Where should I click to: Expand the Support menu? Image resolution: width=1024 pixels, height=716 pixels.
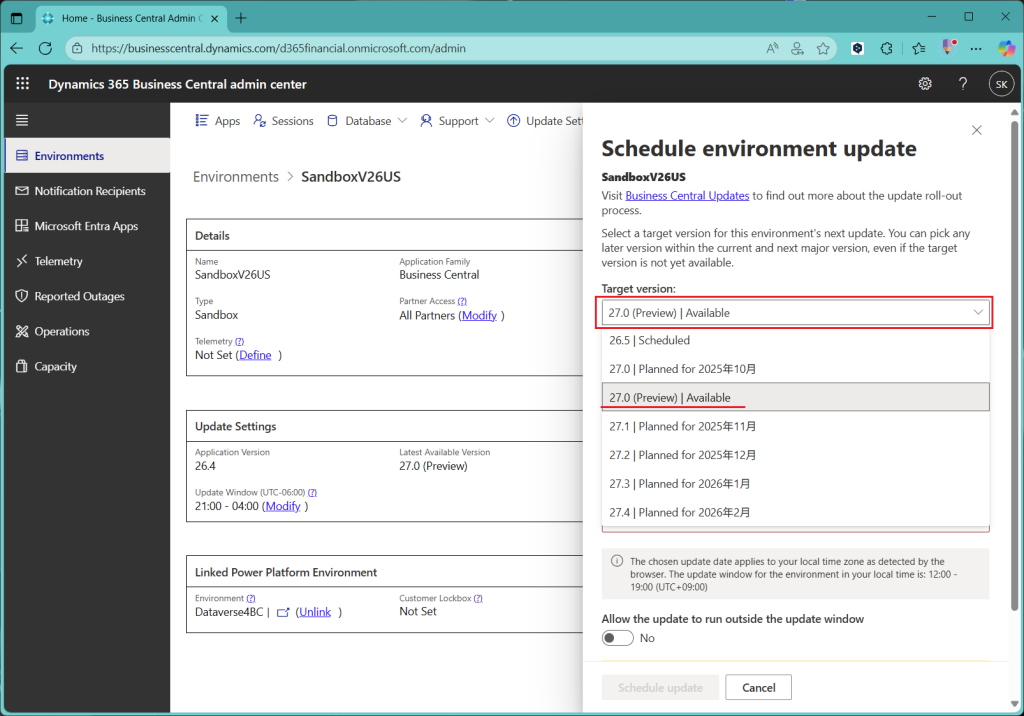[x=458, y=121]
